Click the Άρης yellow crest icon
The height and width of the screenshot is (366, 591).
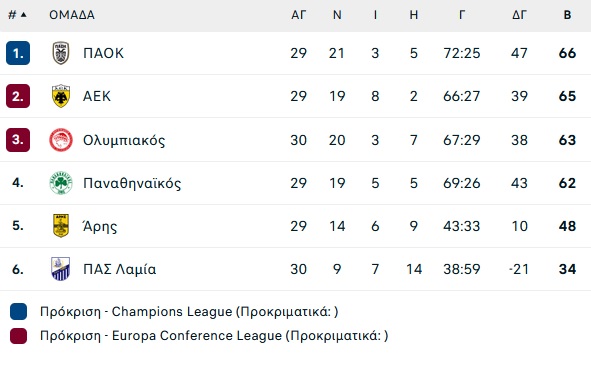coord(61,226)
